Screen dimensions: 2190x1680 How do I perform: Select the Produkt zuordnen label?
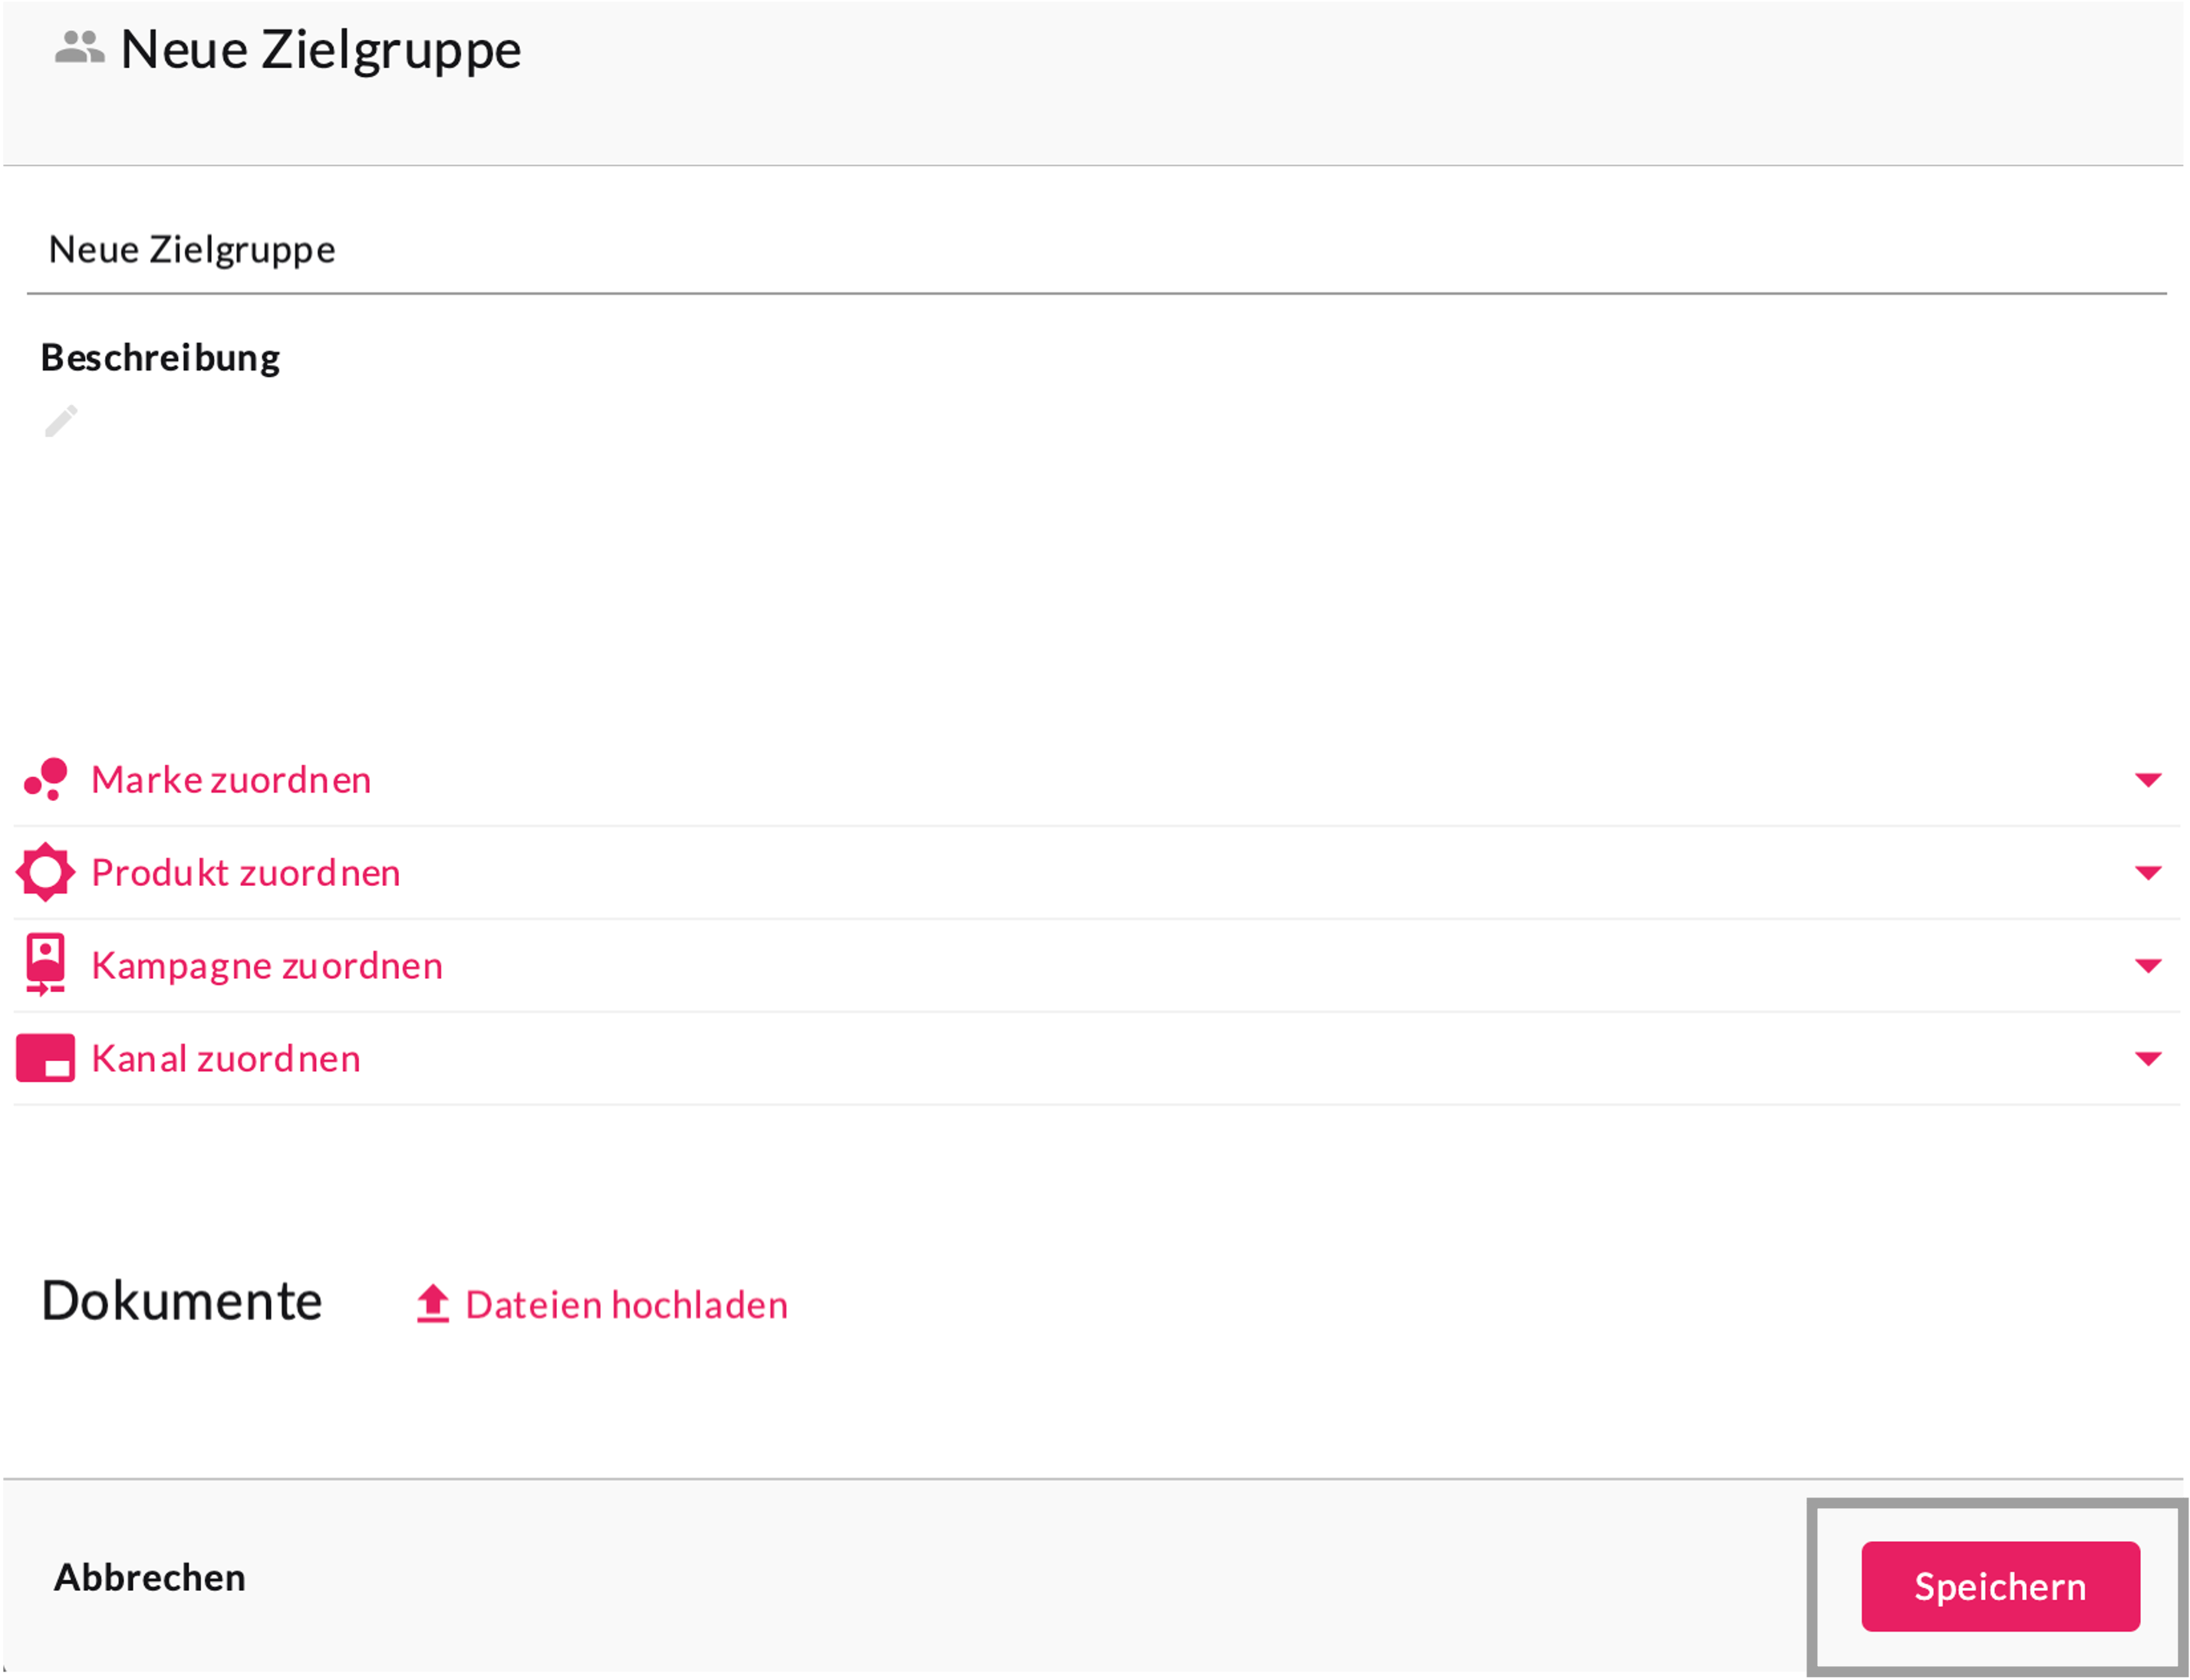(x=246, y=873)
